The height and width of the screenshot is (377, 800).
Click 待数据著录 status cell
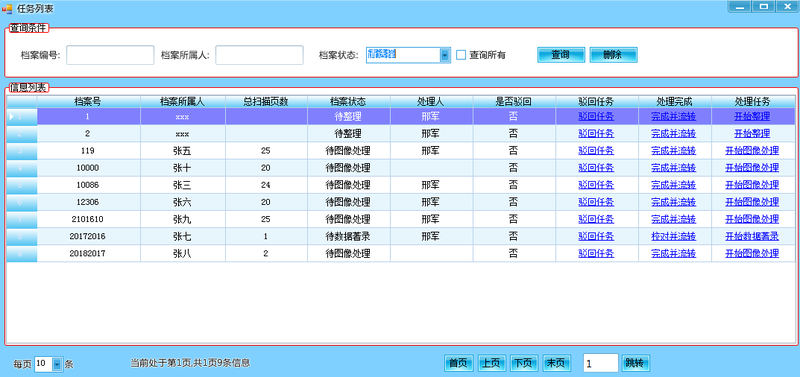point(349,236)
